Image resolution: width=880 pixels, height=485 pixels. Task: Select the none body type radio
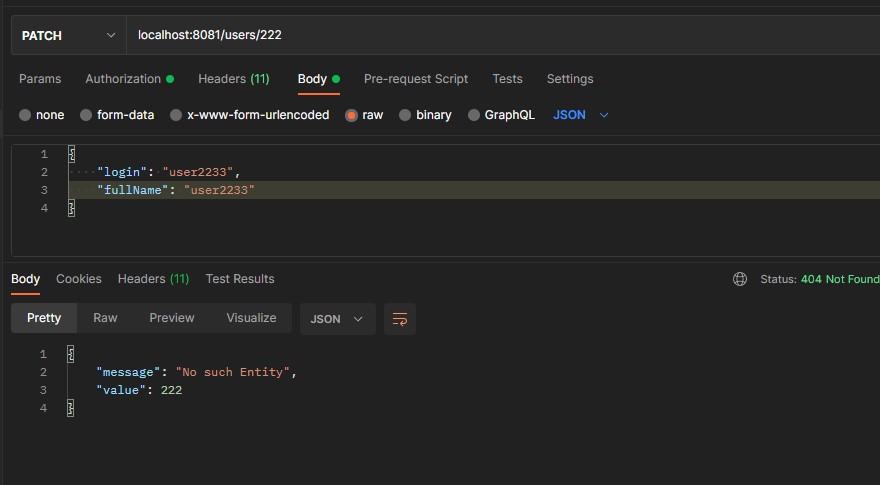tap(25, 115)
